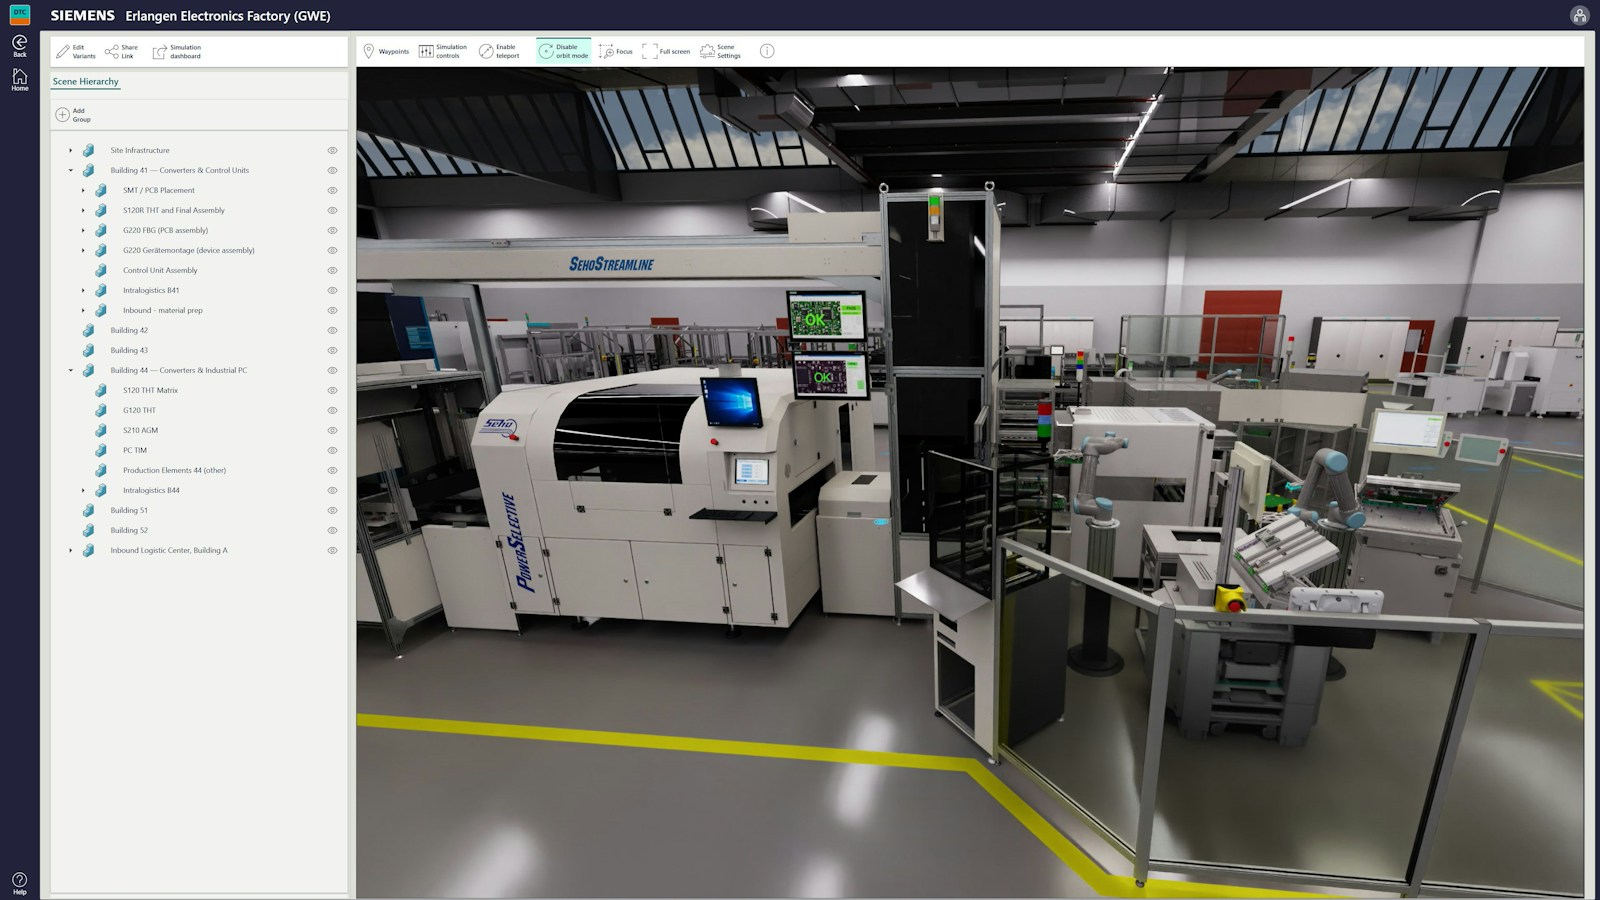Click the cube icon beside PC TIM
This screenshot has width=1600, height=900.
click(101, 450)
